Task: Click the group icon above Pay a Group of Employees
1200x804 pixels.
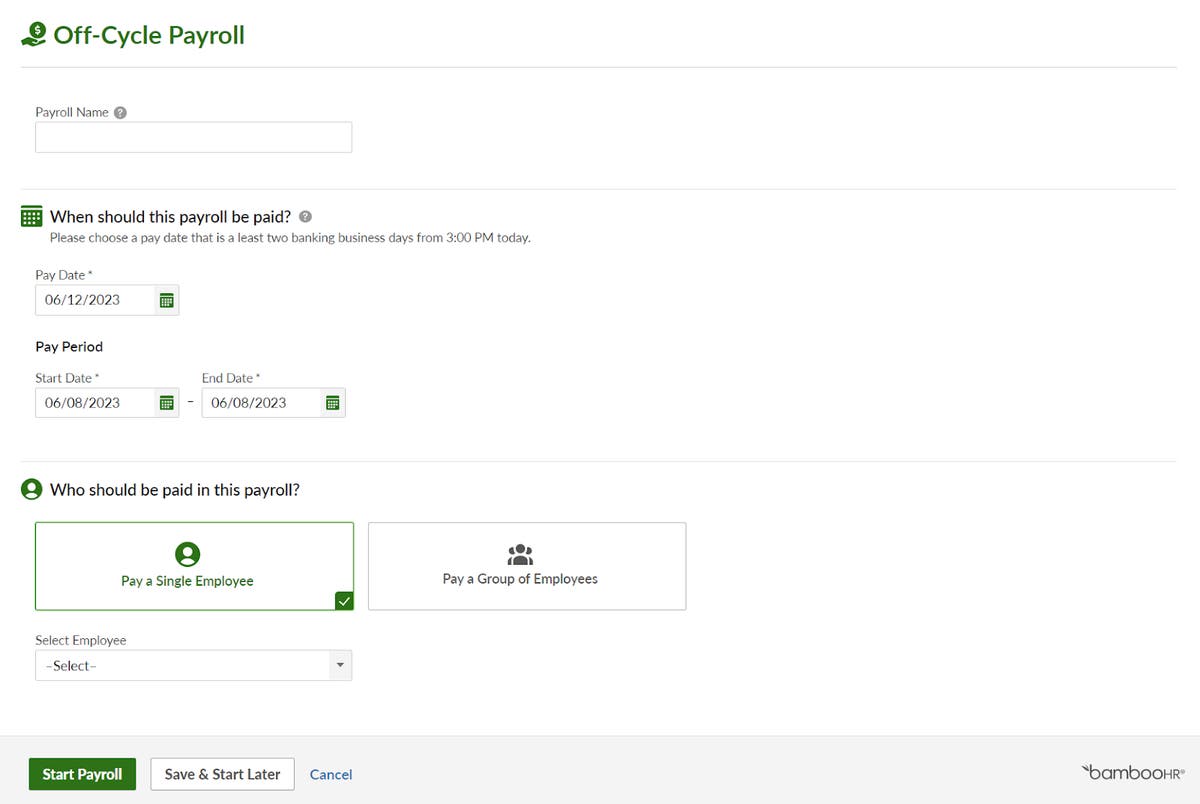Action: coord(519,553)
